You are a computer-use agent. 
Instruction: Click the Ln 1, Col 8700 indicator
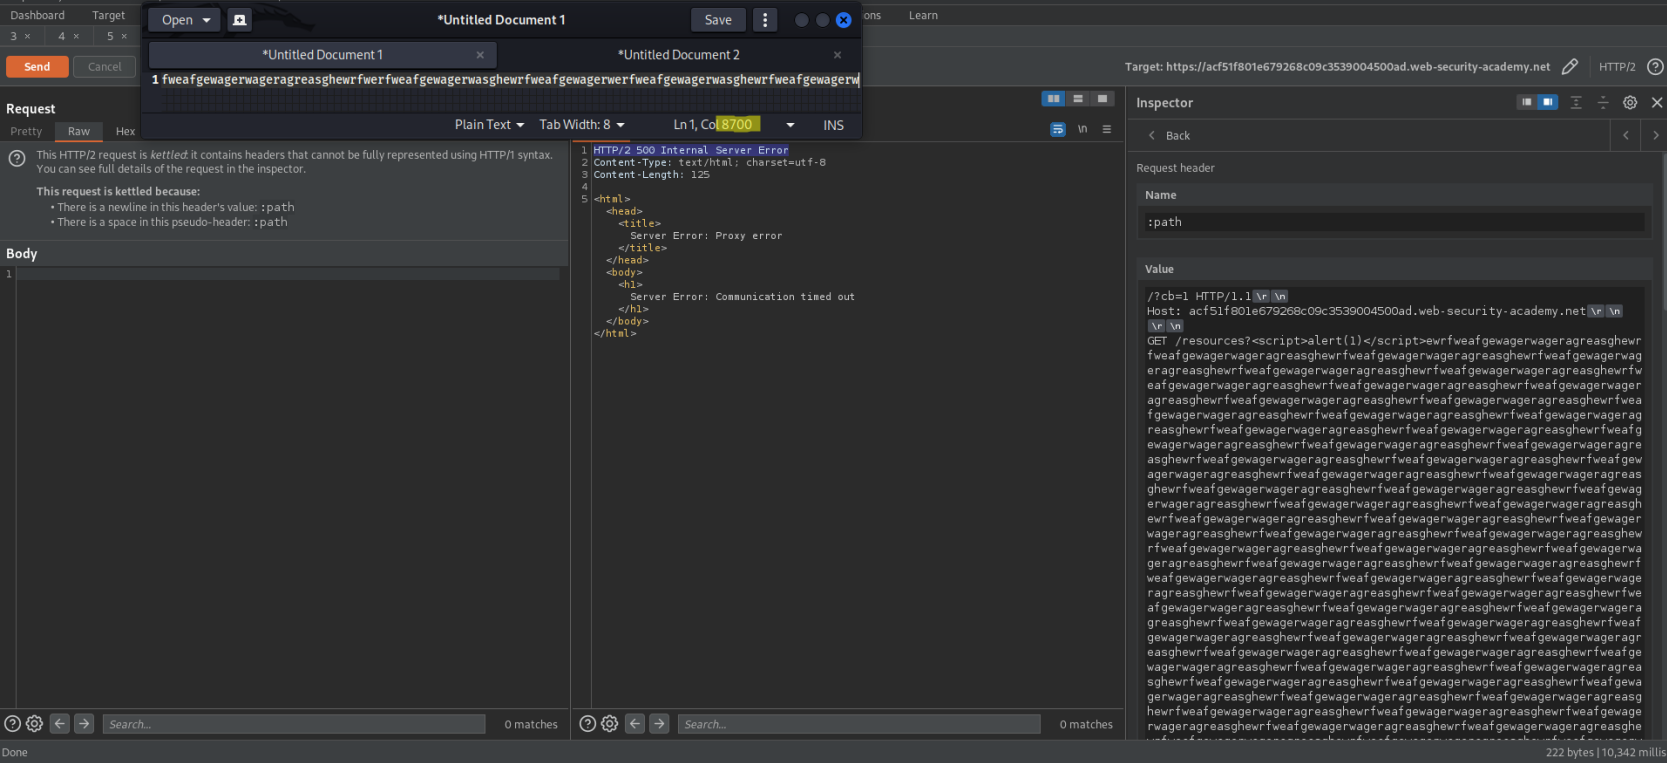click(x=716, y=125)
